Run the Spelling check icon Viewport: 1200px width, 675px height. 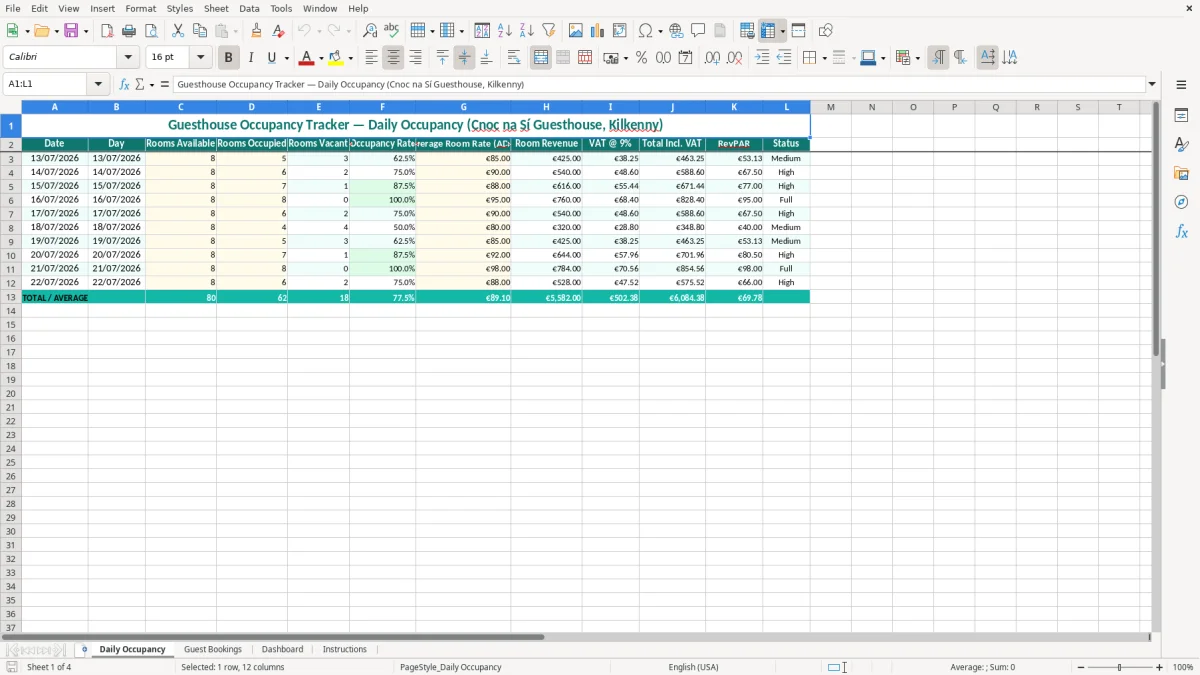click(x=392, y=31)
